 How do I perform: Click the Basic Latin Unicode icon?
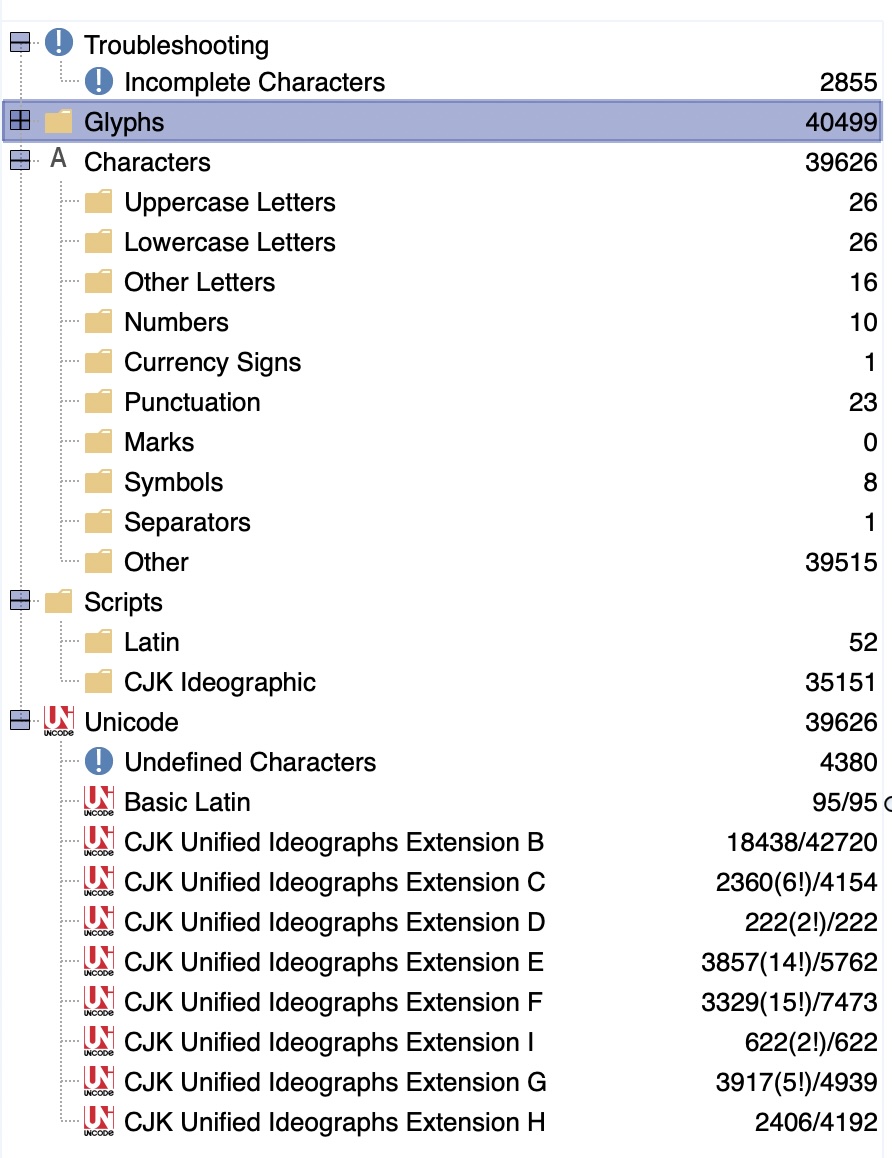[99, 801]
